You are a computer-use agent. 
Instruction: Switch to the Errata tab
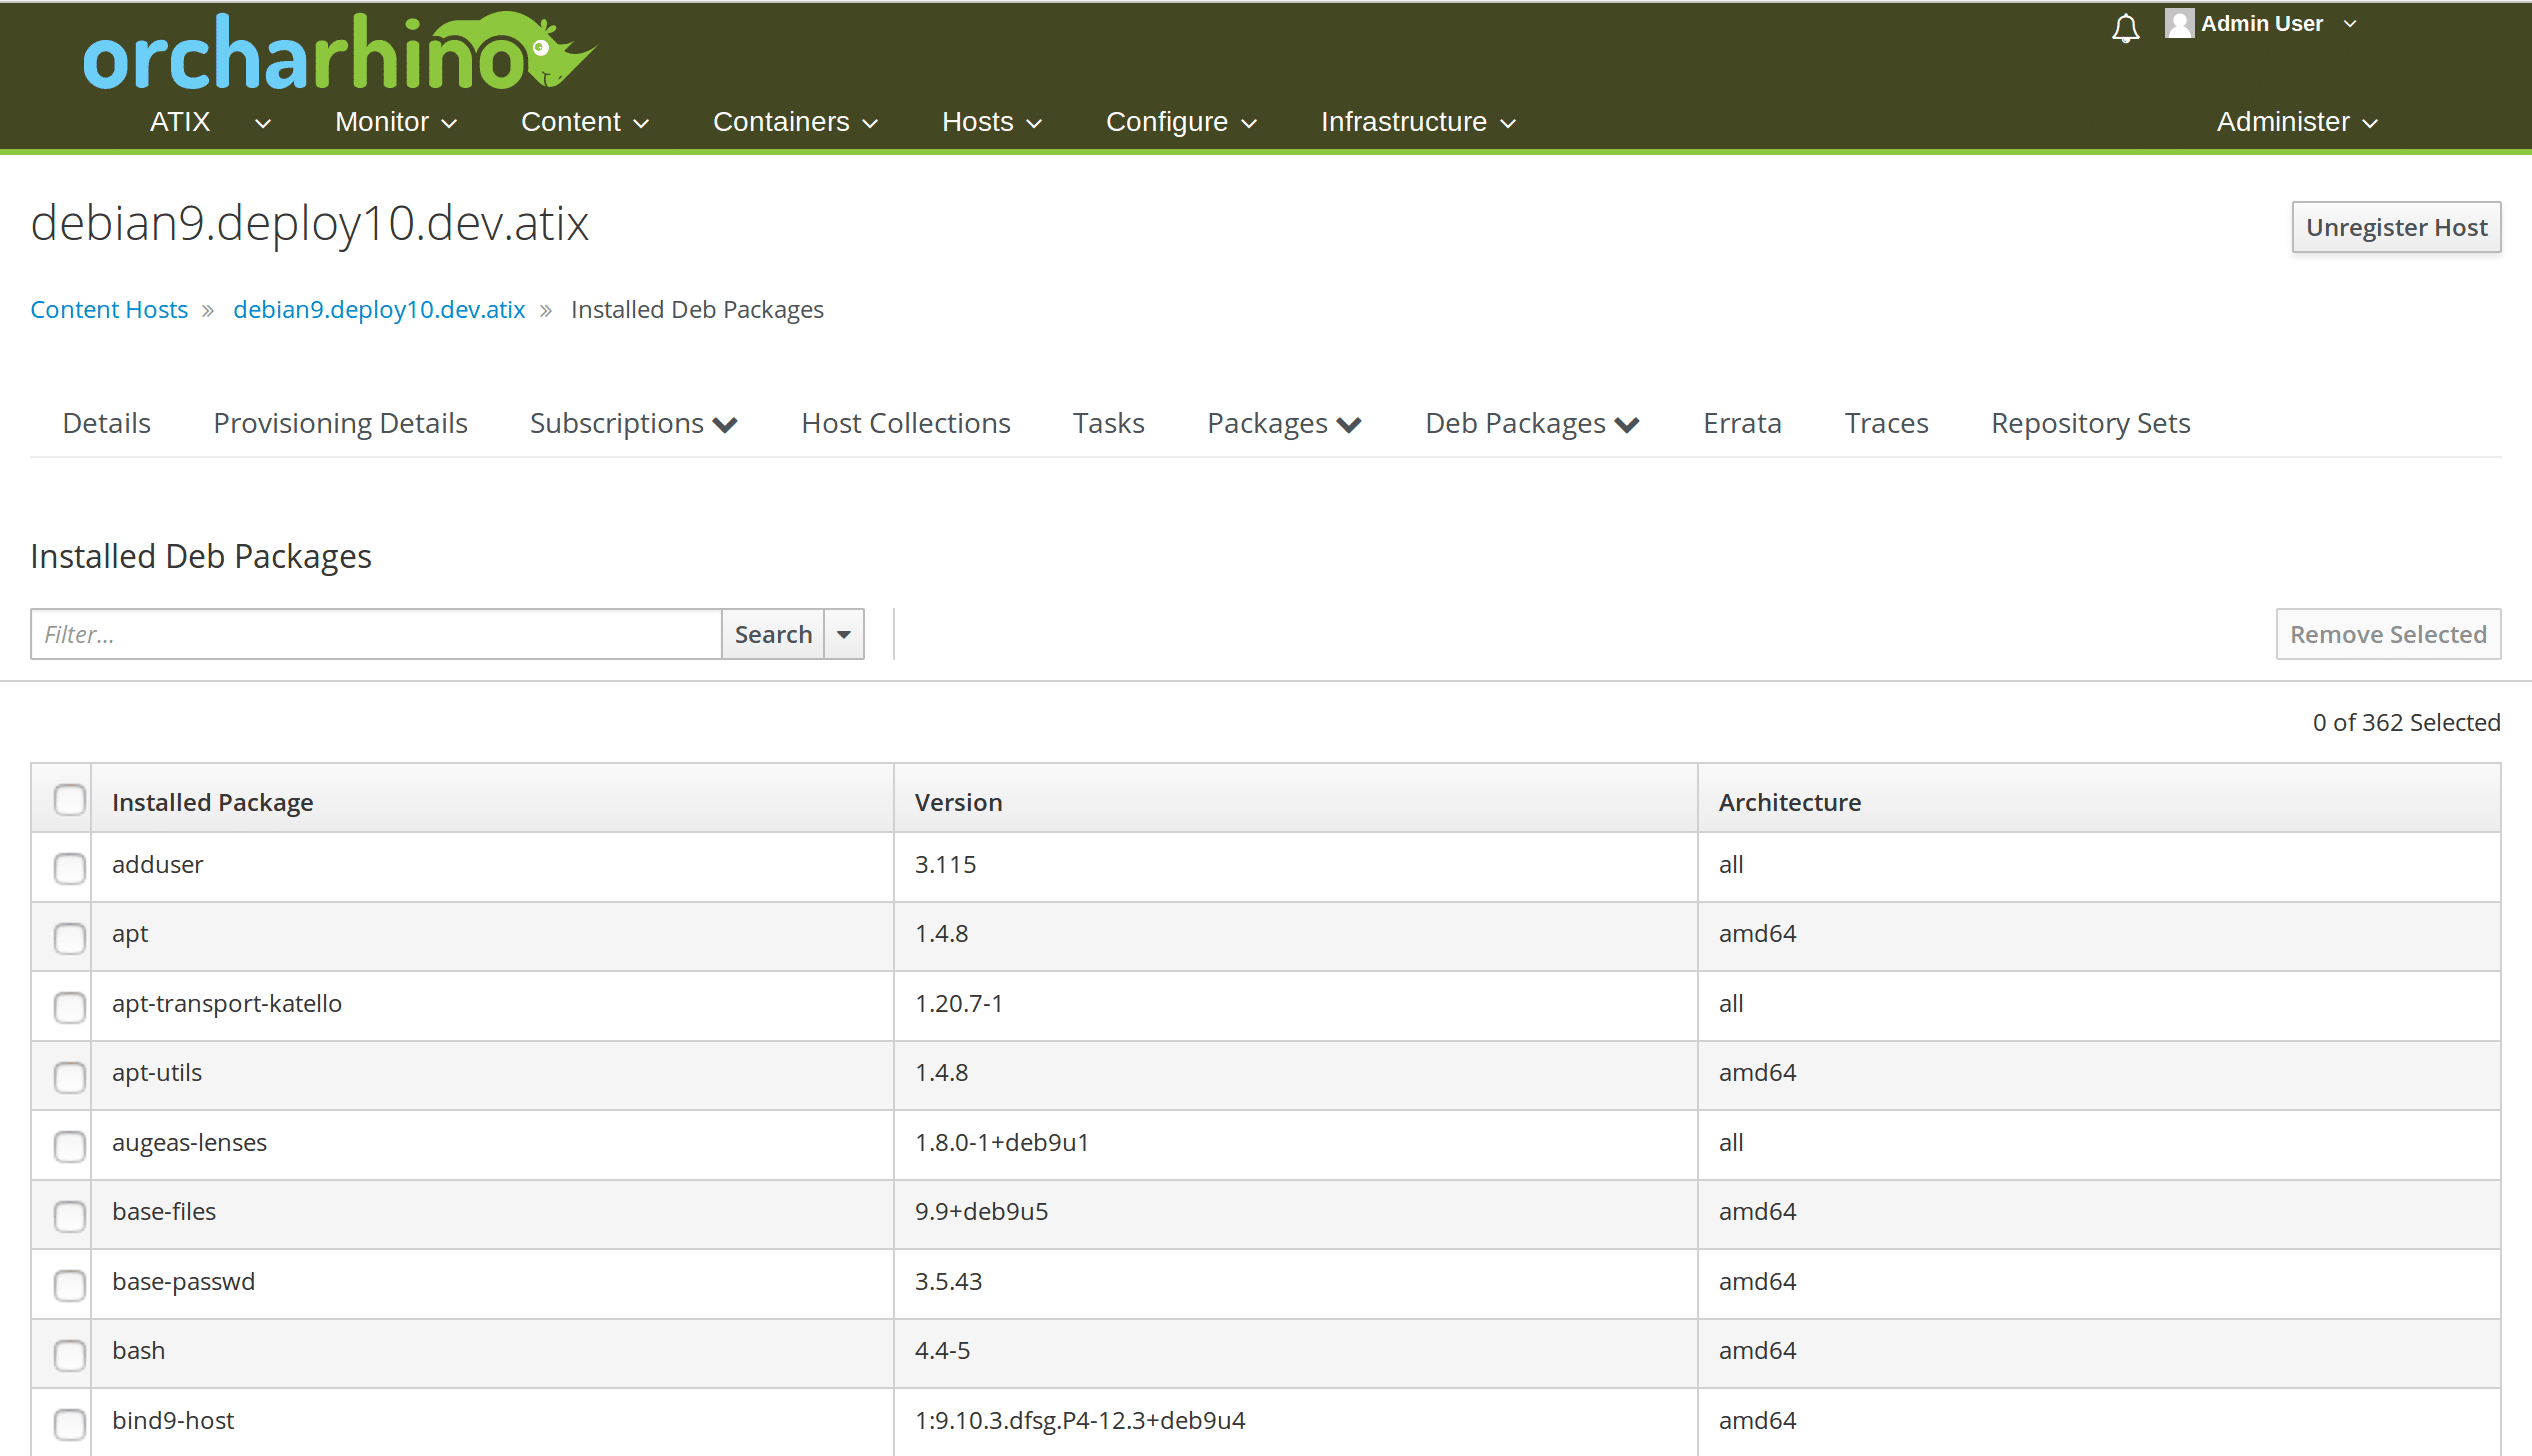[x=1741, y=423]
